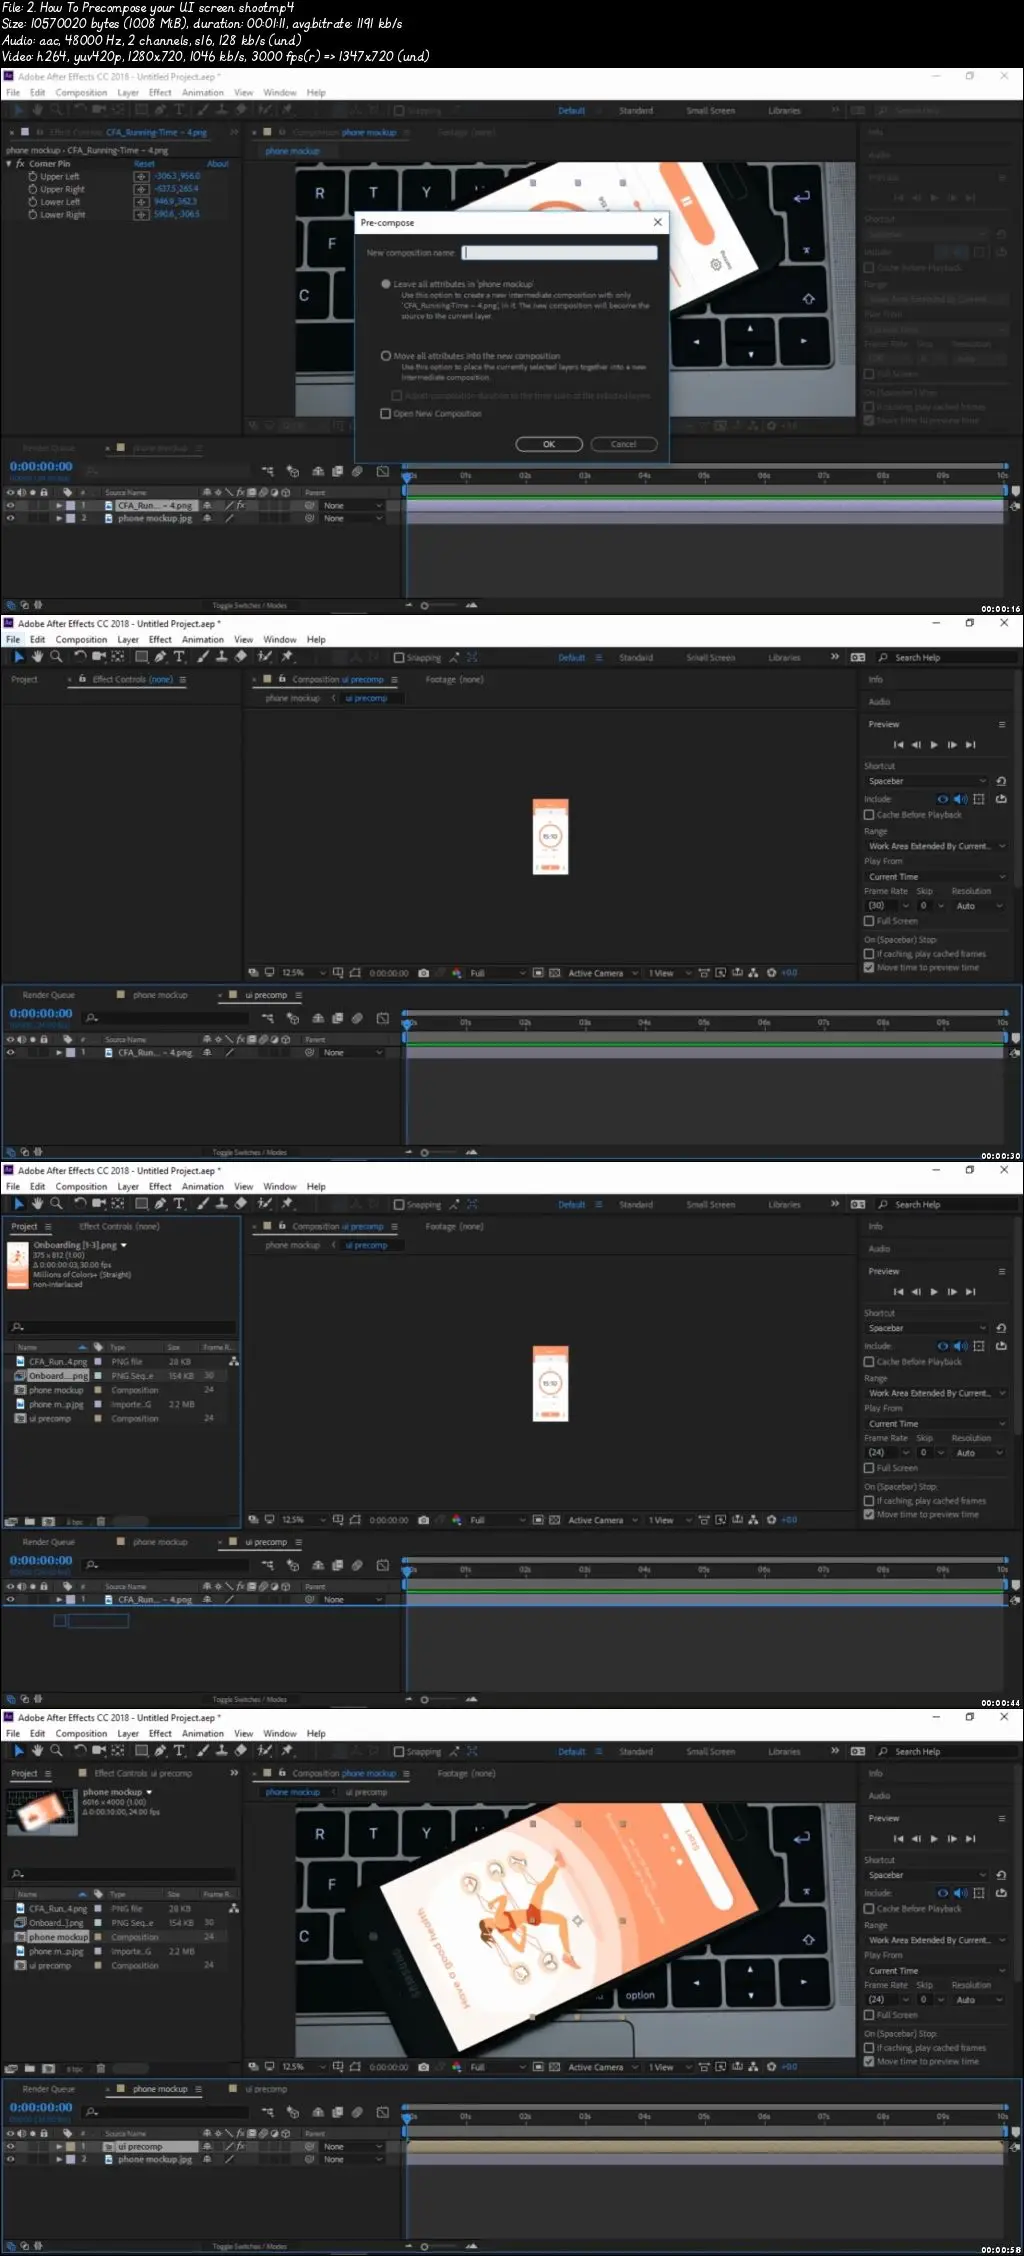1024x2256 pixels.
Task: Click Reset link for Corner Pin effect
Action: tap(145, 164)
